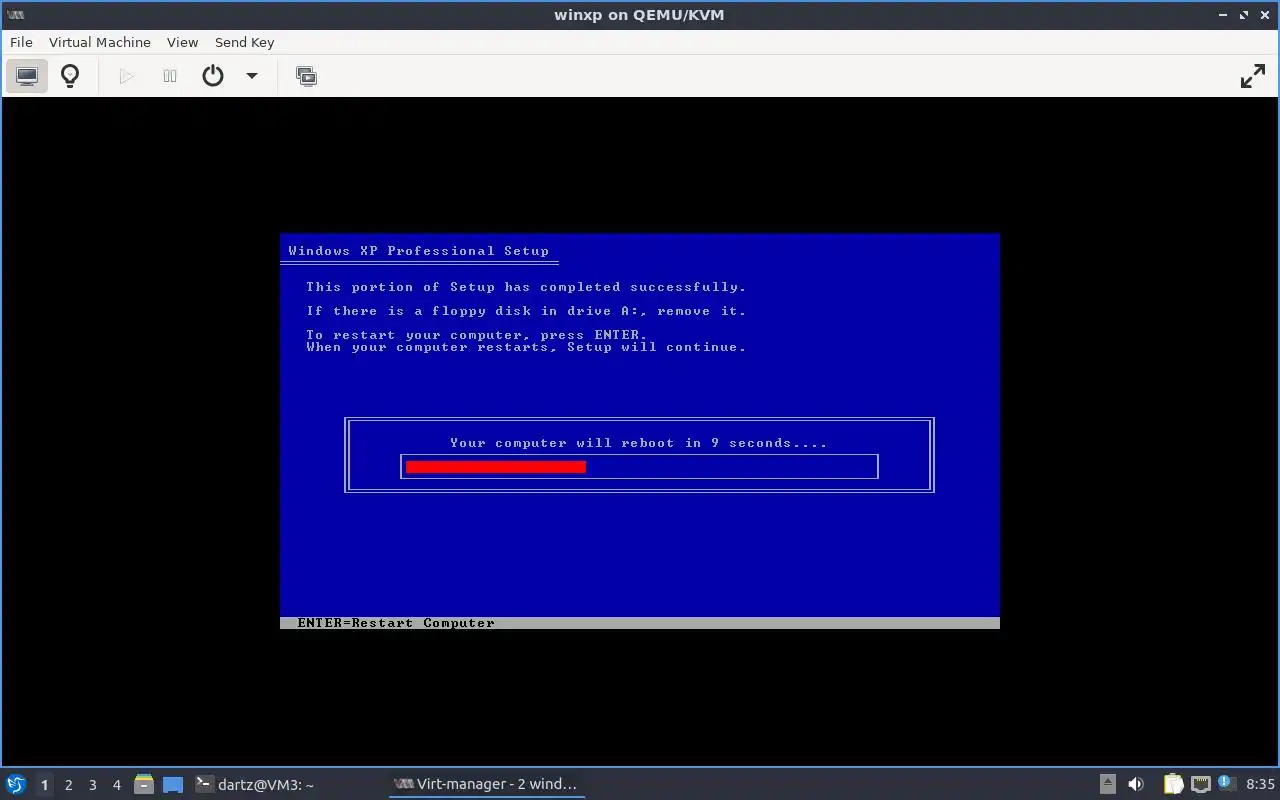Click 'ENTER=Restart Computer' status line
Viewport: 1280px width, 800px height.
tap(396, 623)
